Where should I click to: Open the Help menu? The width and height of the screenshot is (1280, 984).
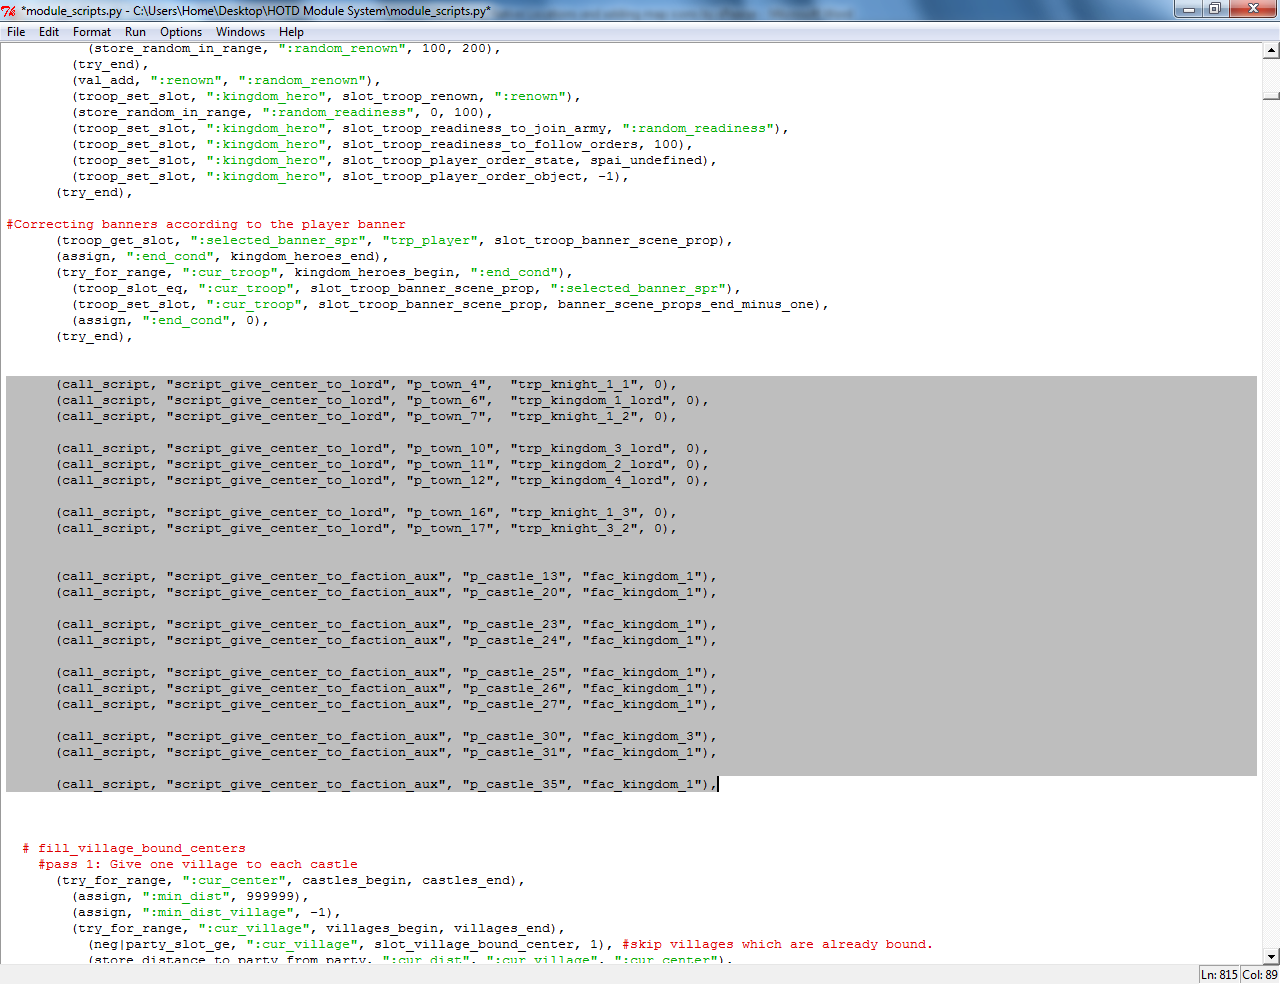coord(291,32)
